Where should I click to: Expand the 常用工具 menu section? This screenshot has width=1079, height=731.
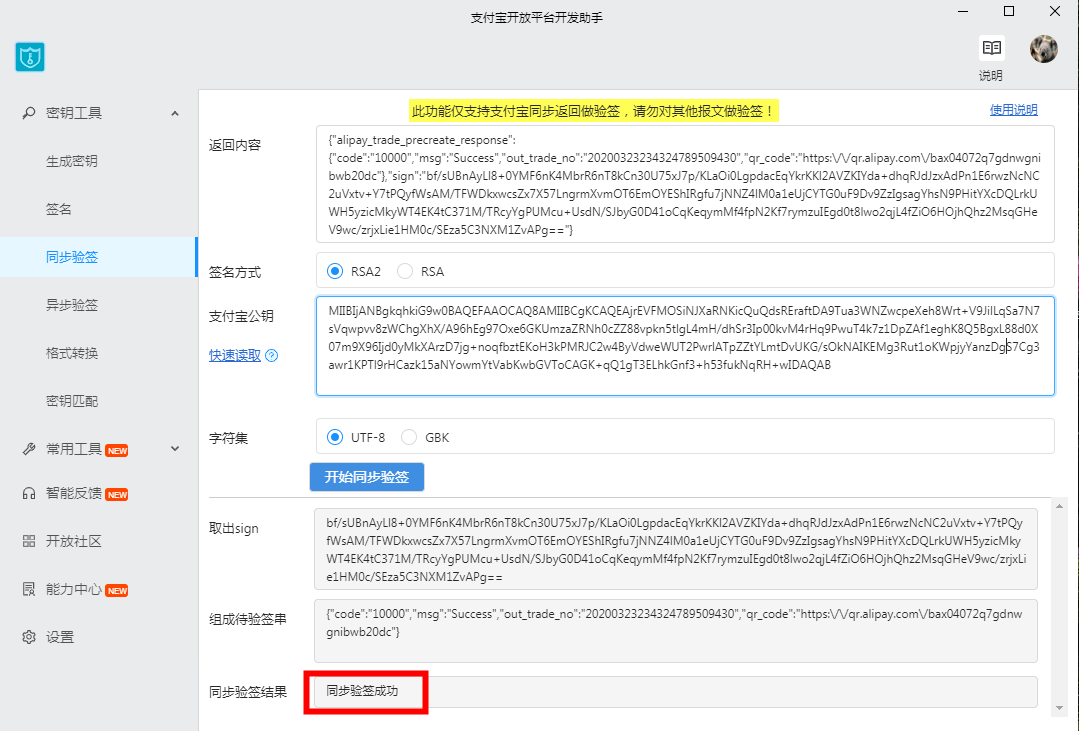coord(175,449)
